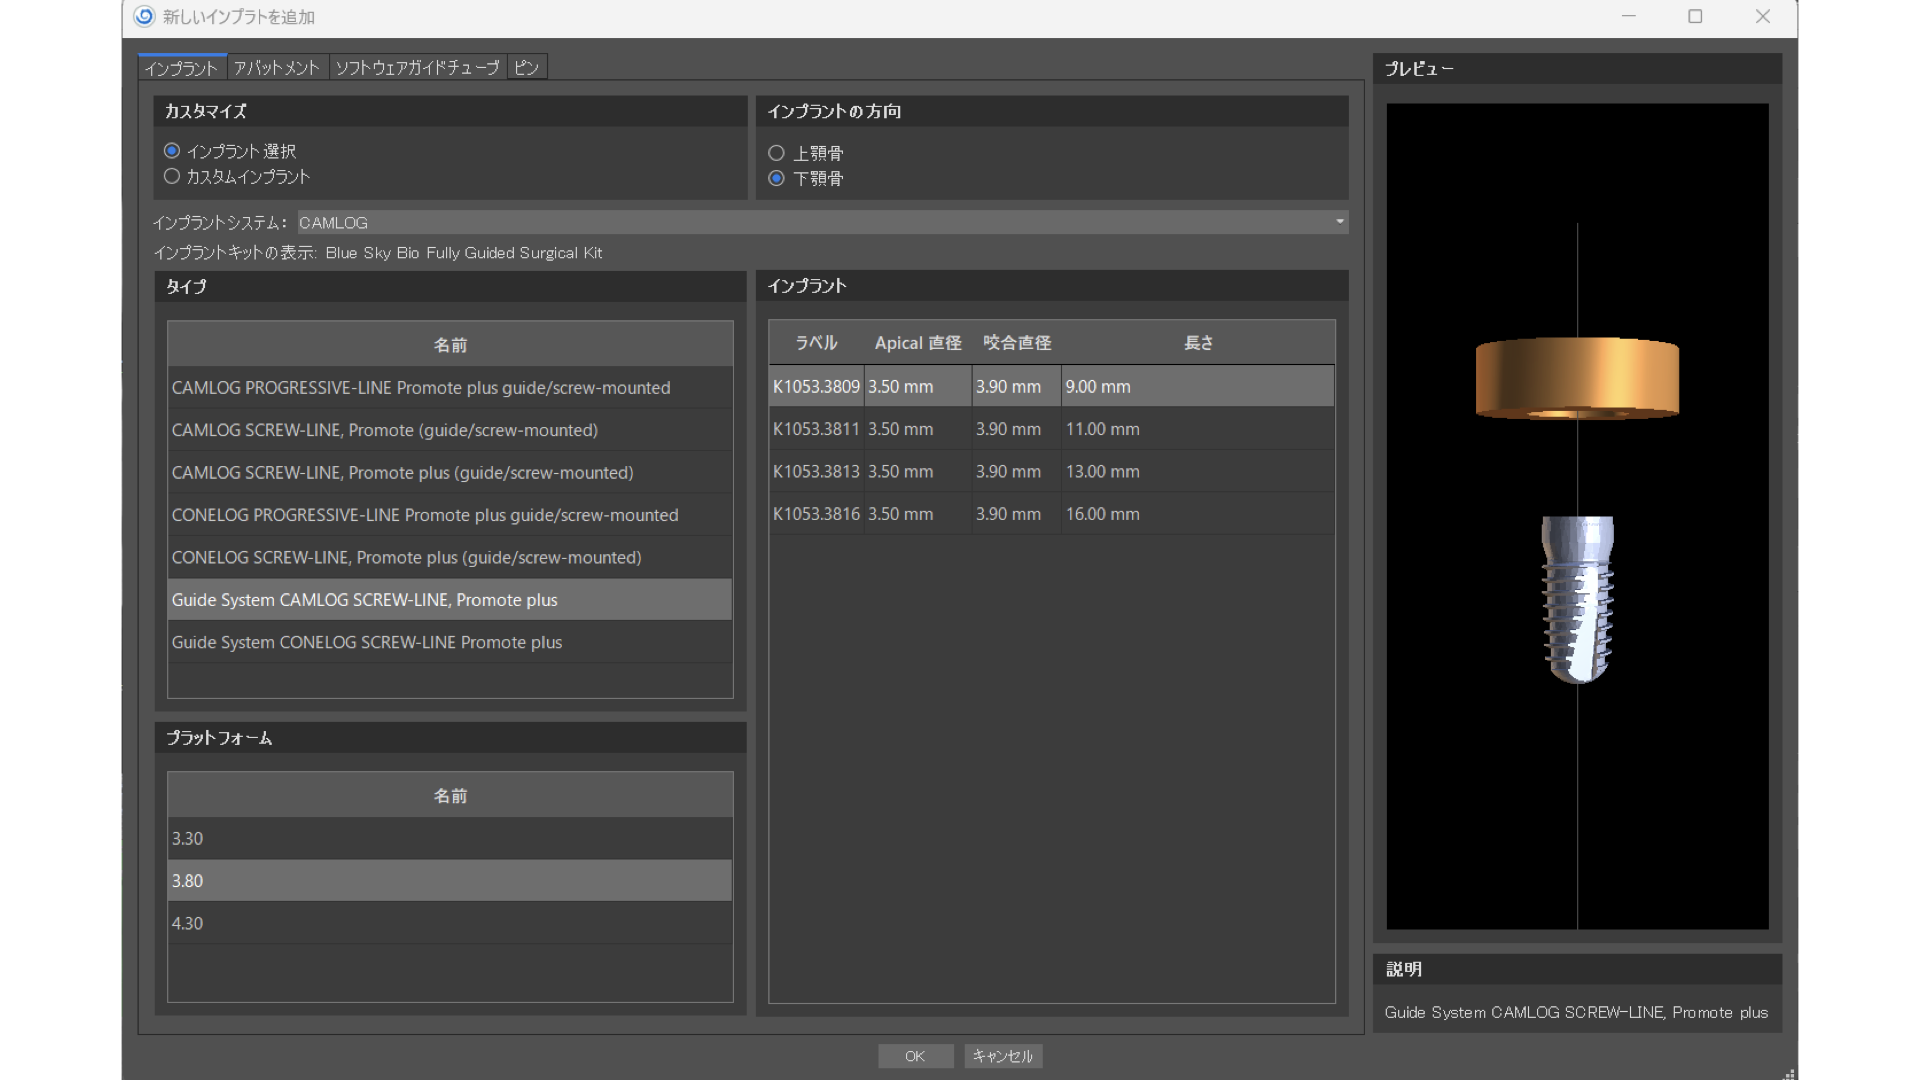
Task: Select the カスタムインプラント radio option
Action: point(172,176)
